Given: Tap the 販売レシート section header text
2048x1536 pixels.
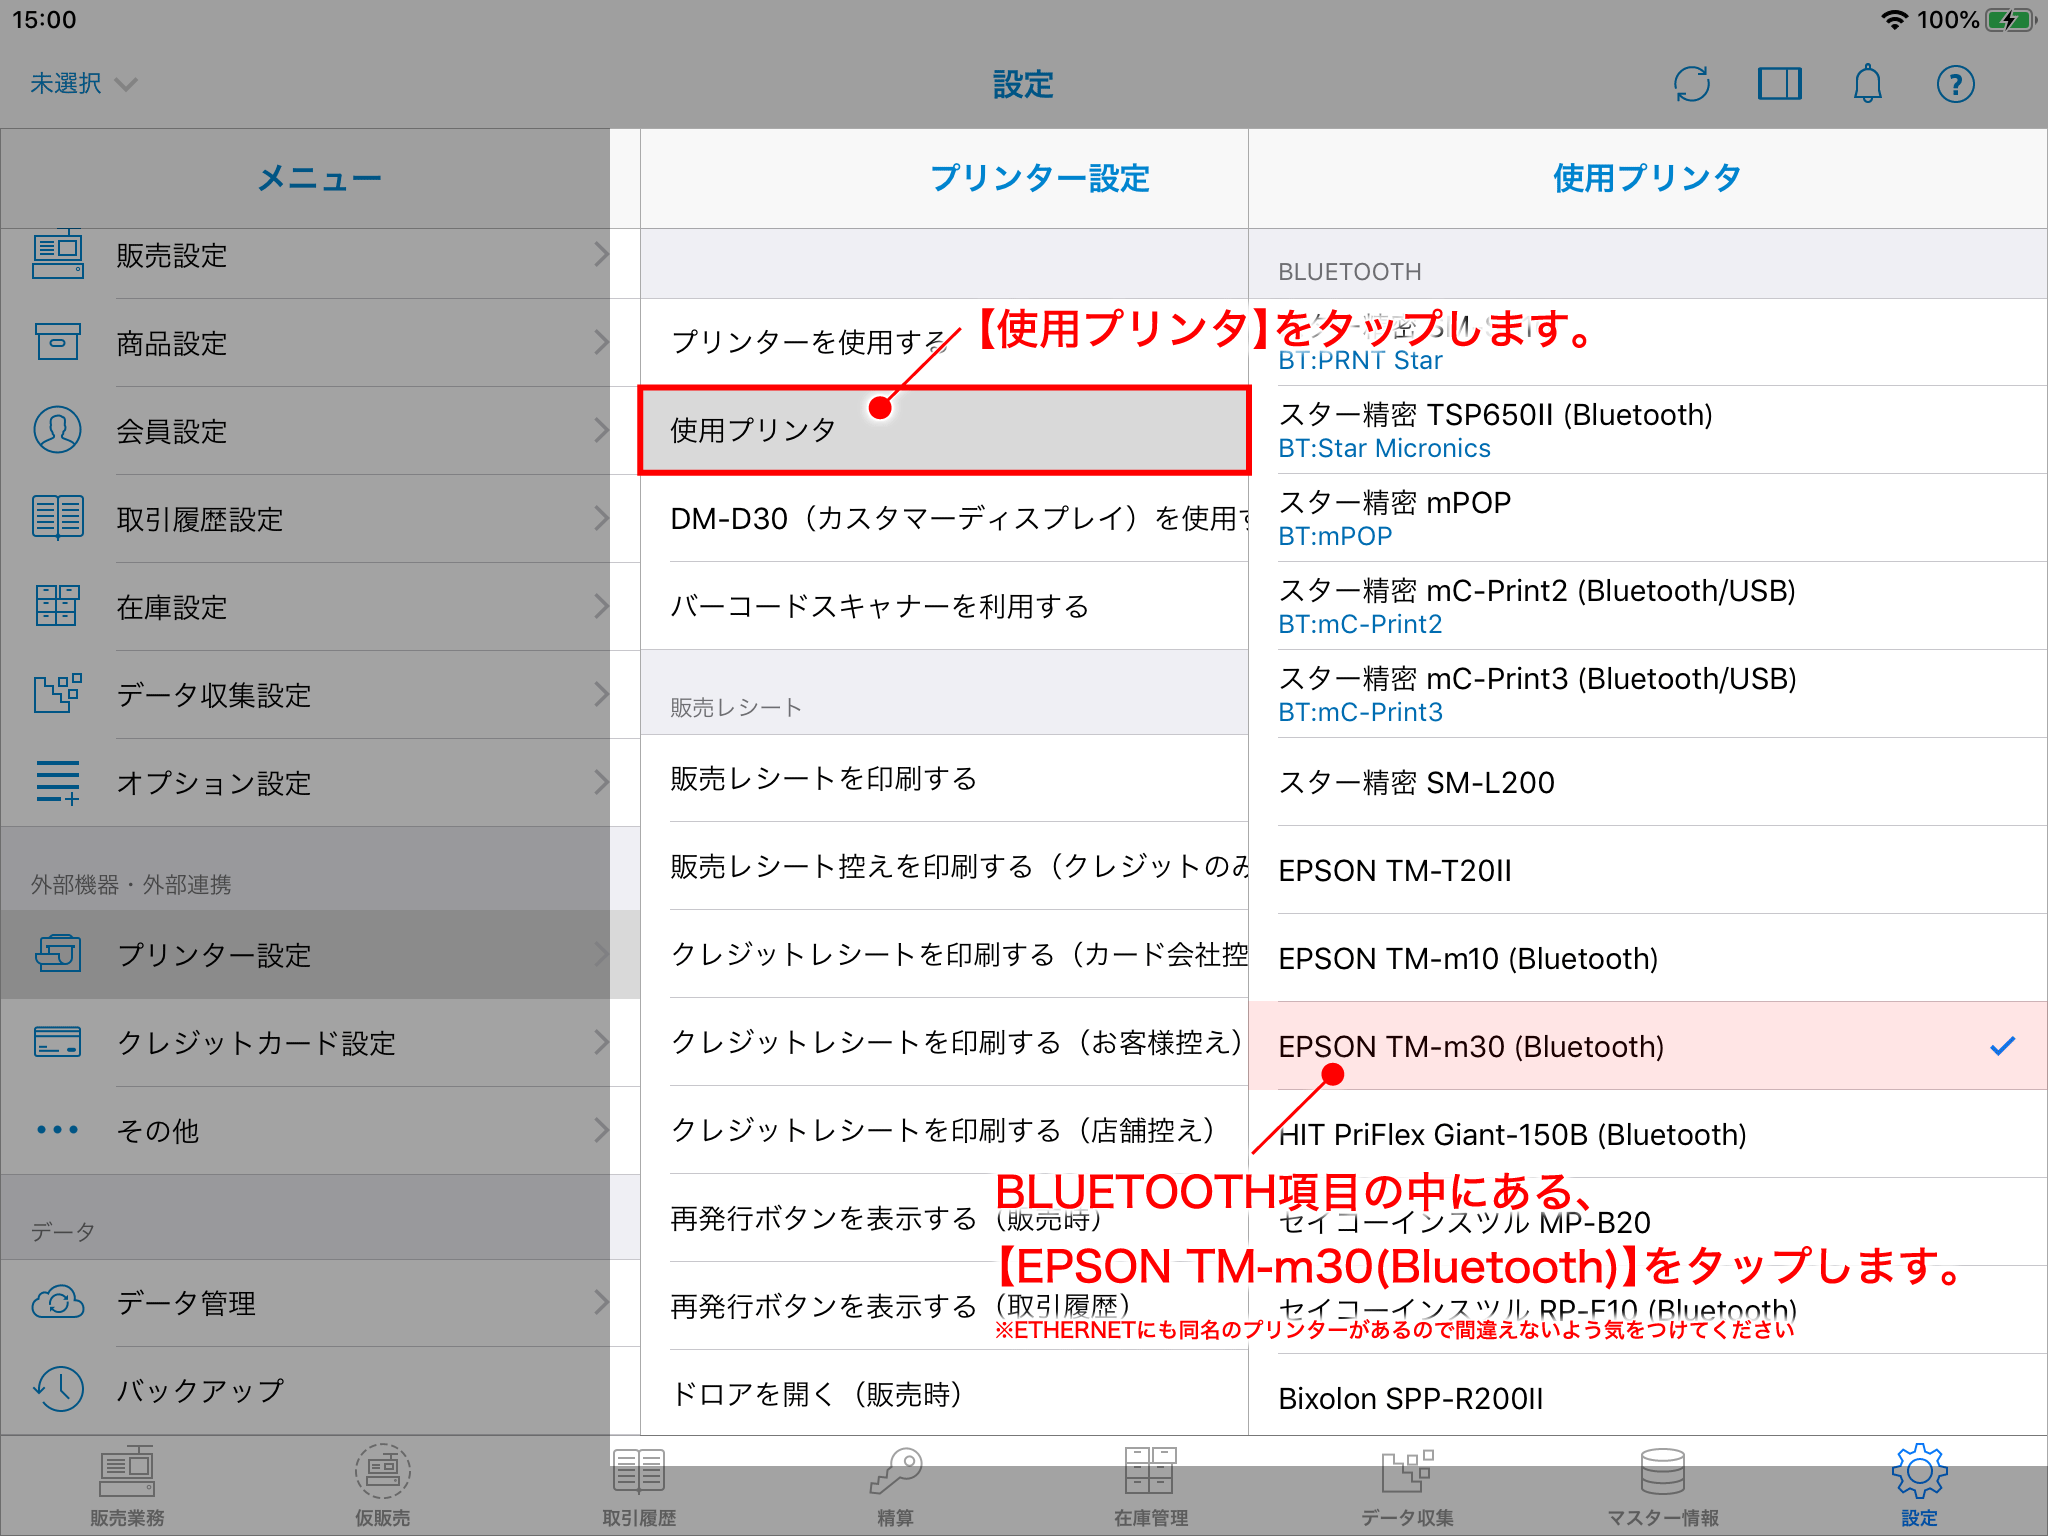Looking at the screenshot, I should 736,707.
